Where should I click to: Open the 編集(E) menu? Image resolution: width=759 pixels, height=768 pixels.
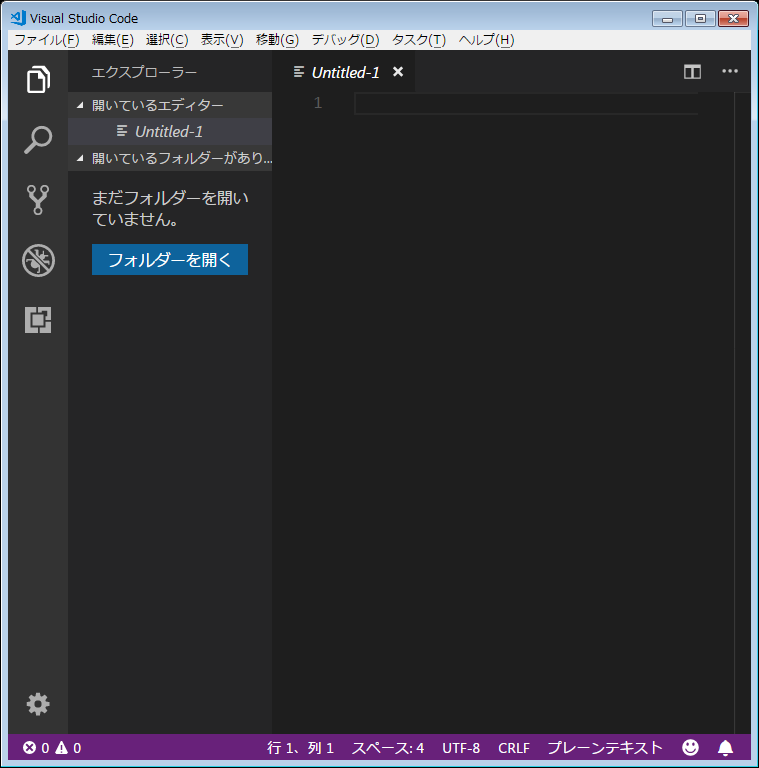[x=113, y=40]
